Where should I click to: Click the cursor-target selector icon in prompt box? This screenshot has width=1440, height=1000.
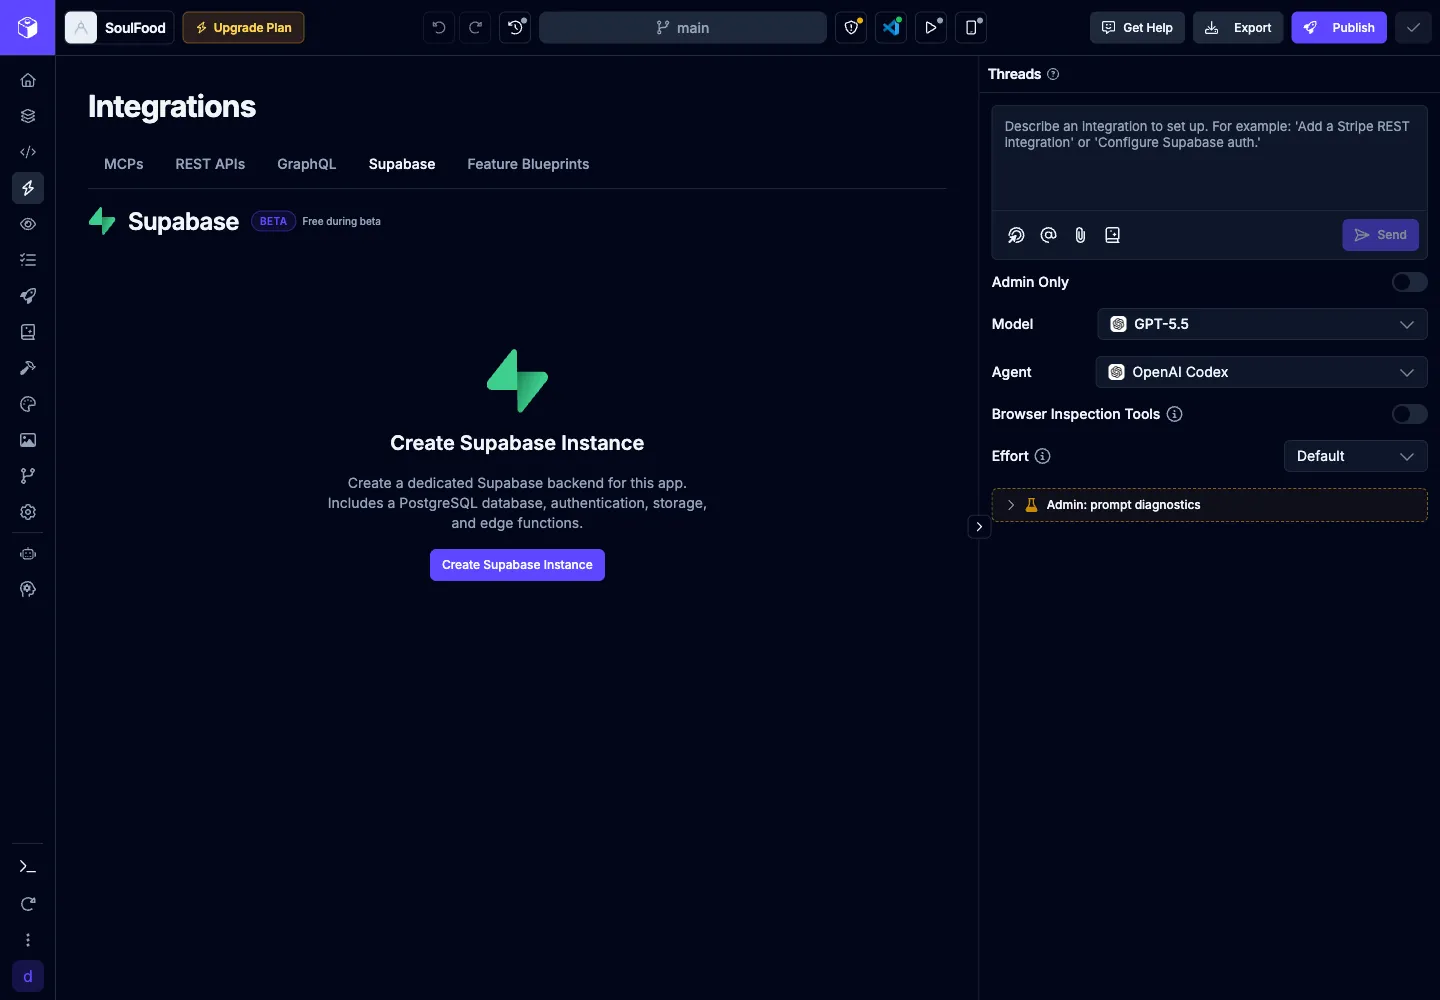1016,235
